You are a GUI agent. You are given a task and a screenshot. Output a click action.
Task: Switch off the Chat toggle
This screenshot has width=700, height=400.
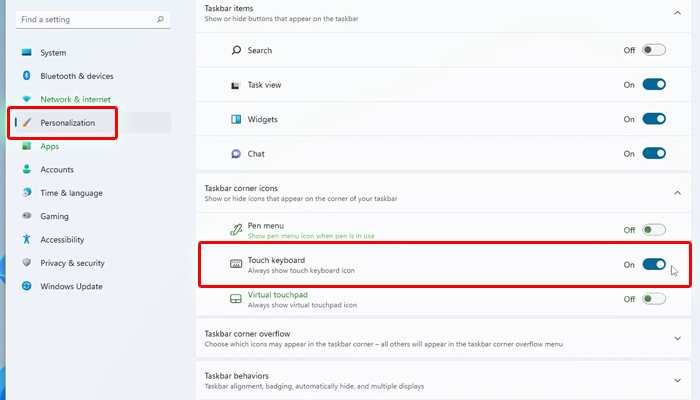tap(654, 153)
